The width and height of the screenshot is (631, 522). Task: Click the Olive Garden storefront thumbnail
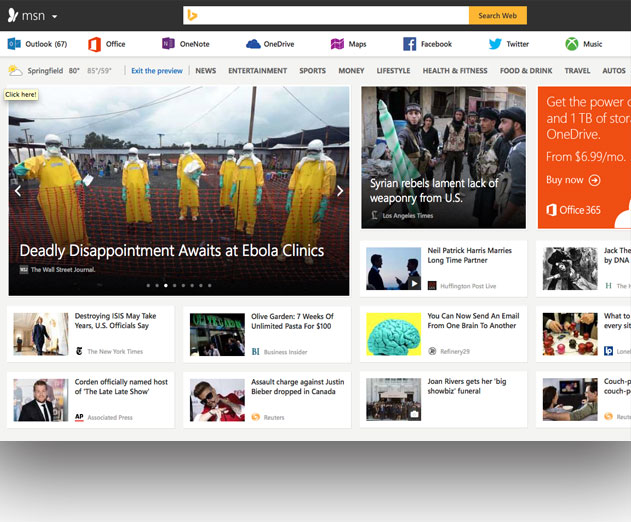coord(217,334)
